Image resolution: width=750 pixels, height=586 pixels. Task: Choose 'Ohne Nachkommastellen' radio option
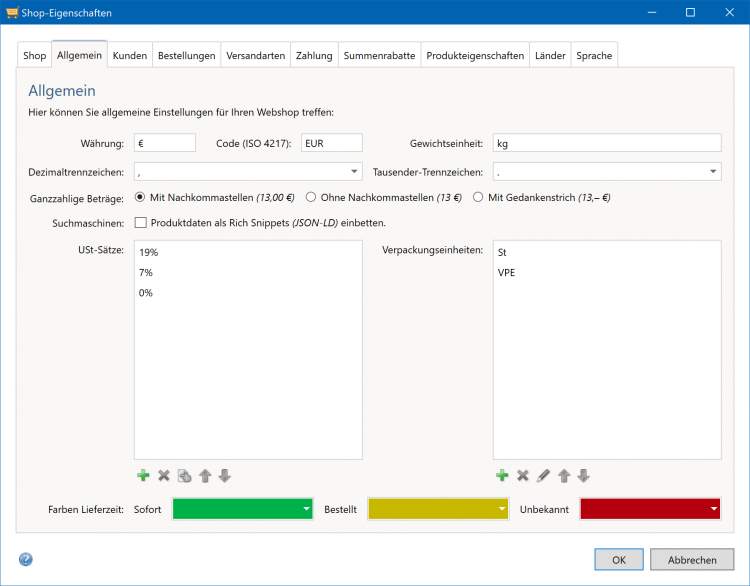[x=311, y=197]
